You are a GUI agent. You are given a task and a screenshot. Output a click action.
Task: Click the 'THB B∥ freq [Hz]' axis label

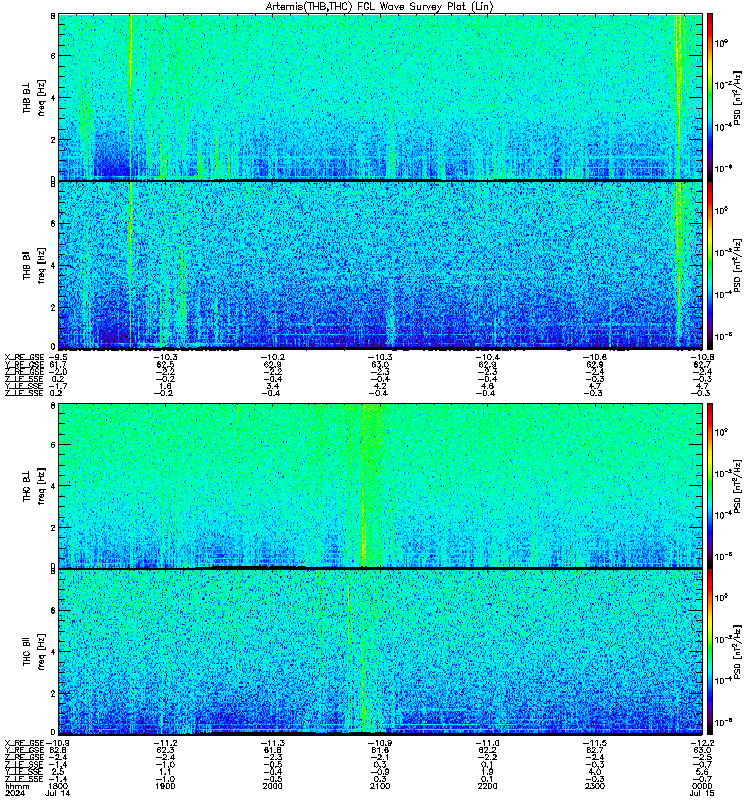[34, 265]
